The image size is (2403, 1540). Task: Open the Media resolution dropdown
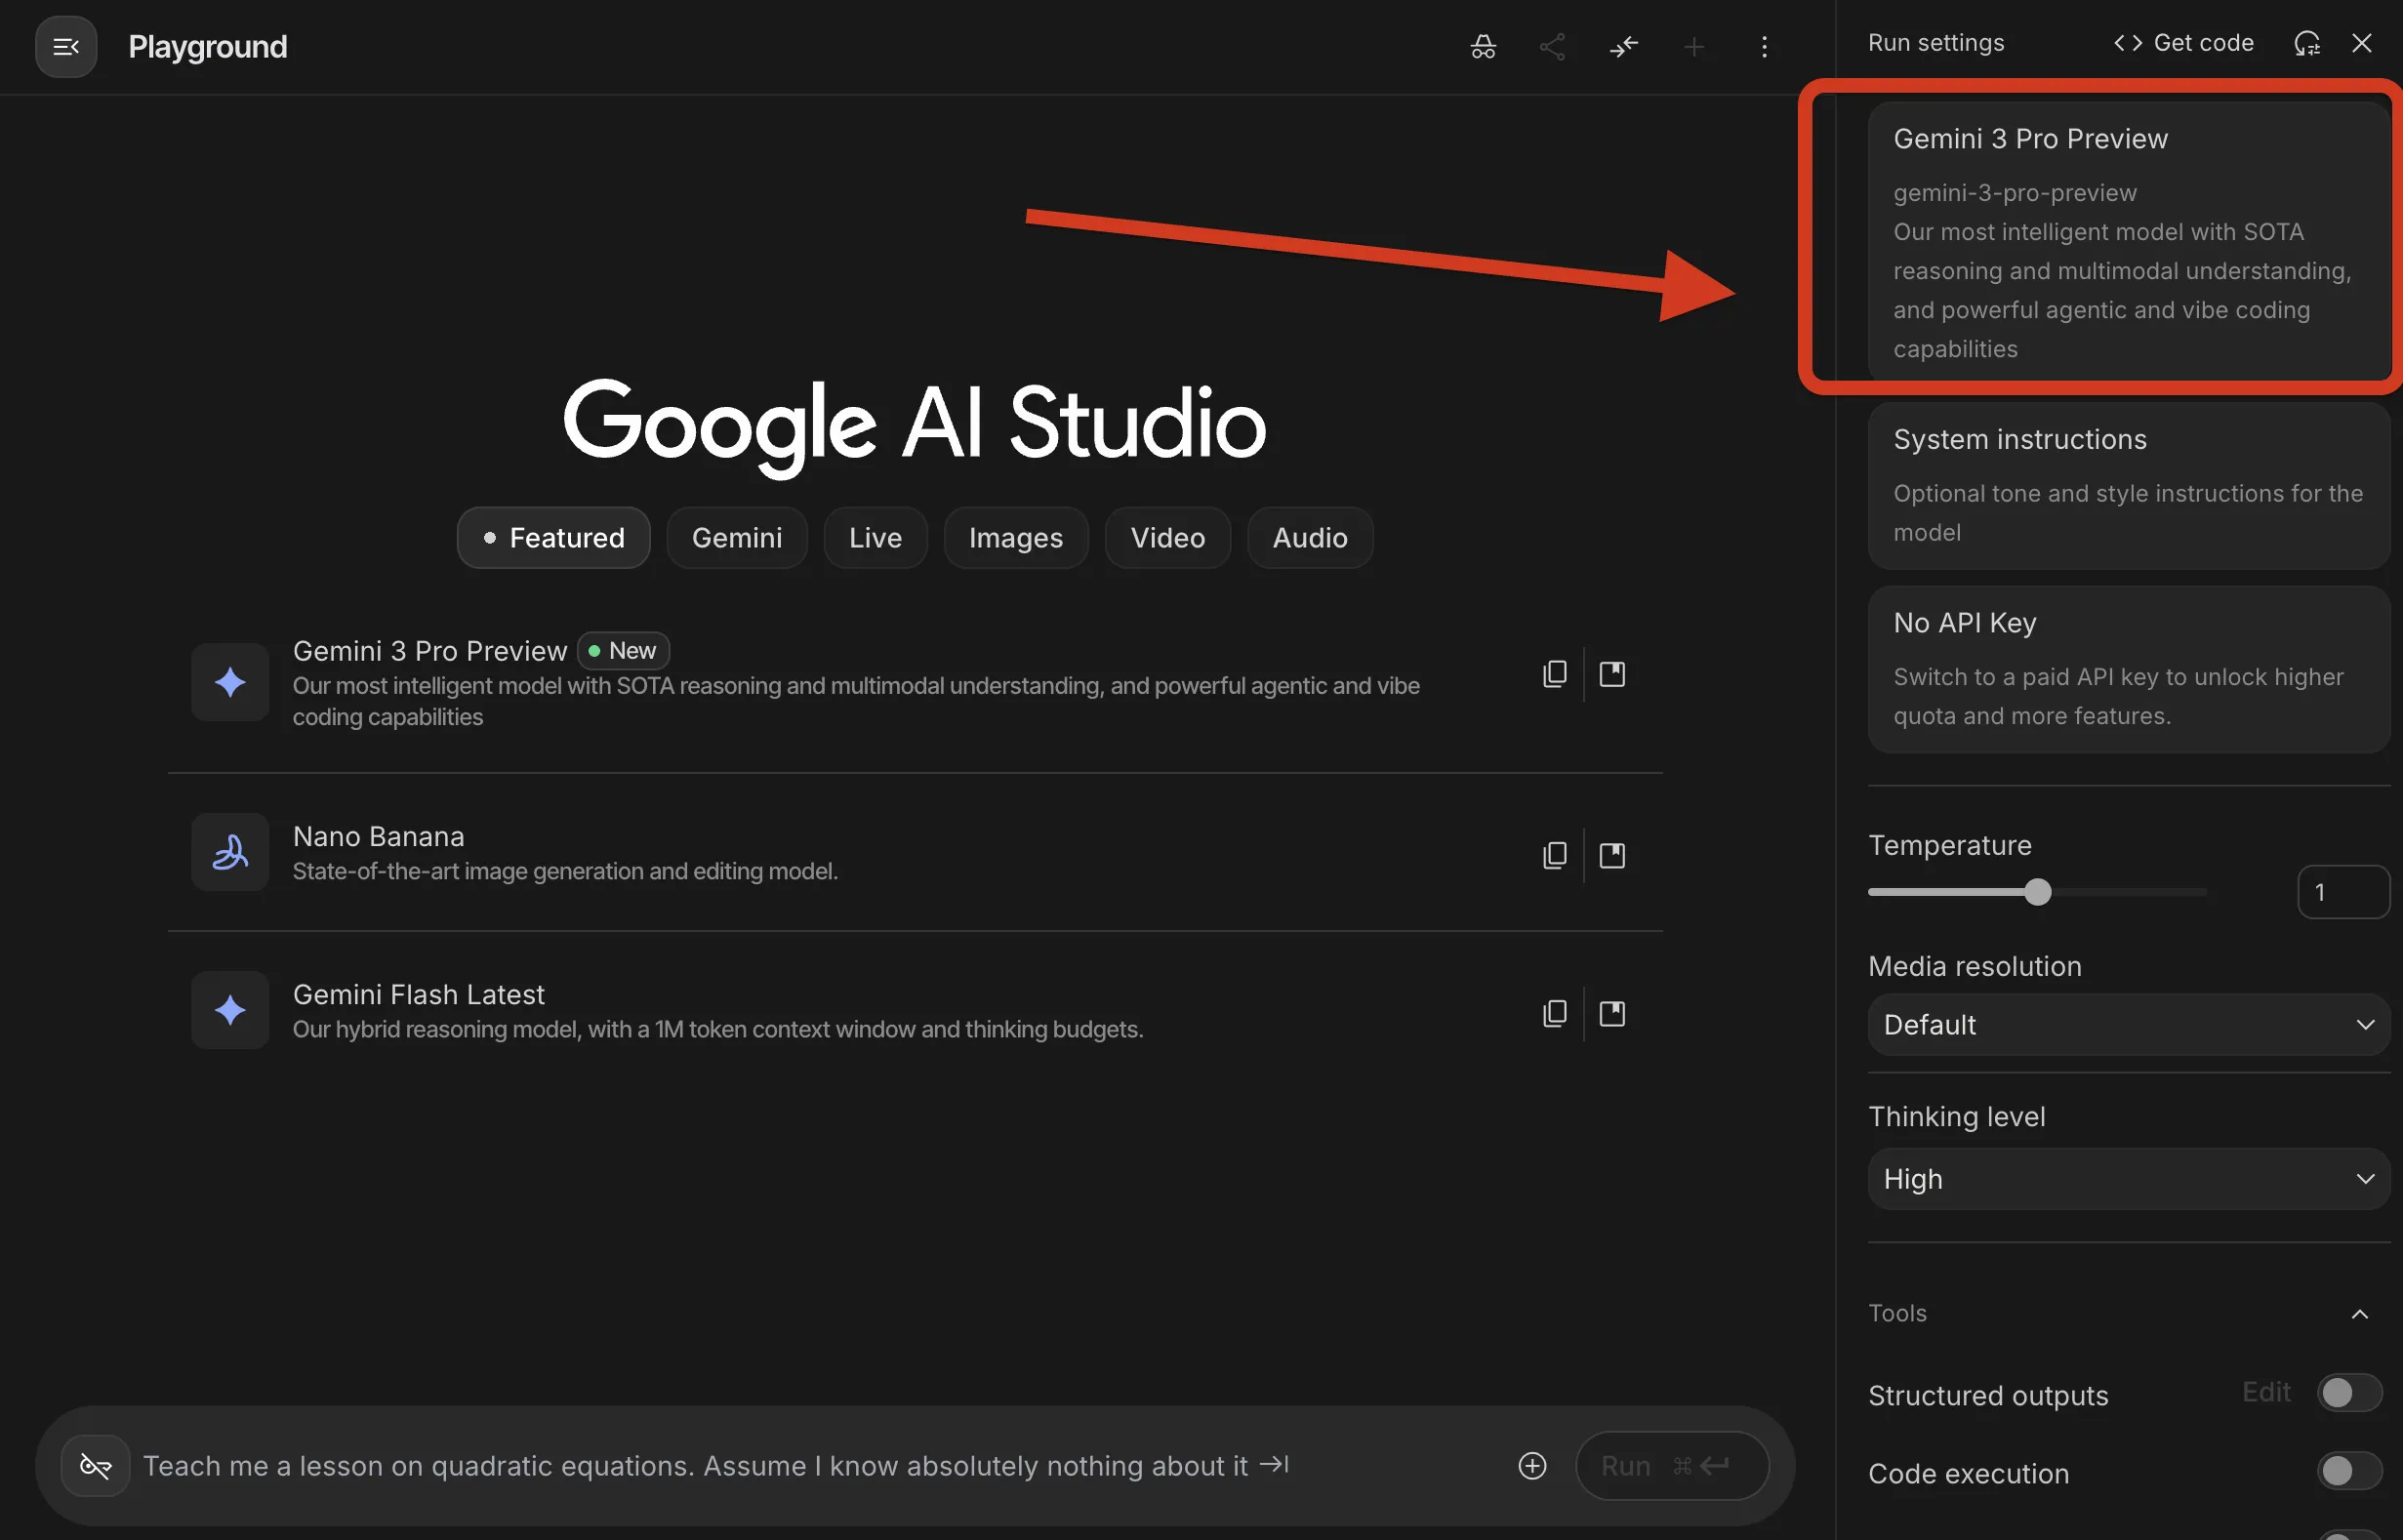2126,1024
